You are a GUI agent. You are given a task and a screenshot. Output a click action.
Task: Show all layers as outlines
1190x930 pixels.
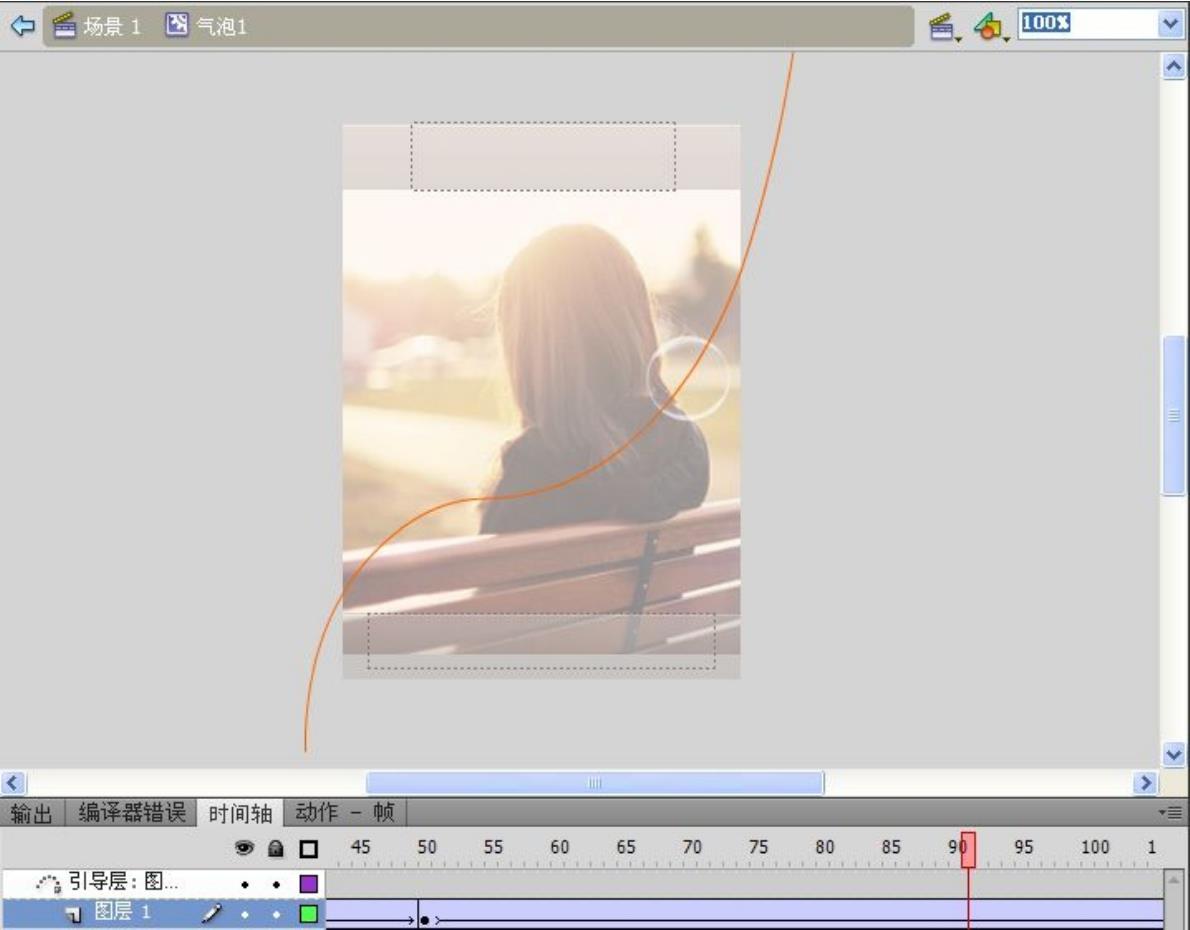coord(308,848)
